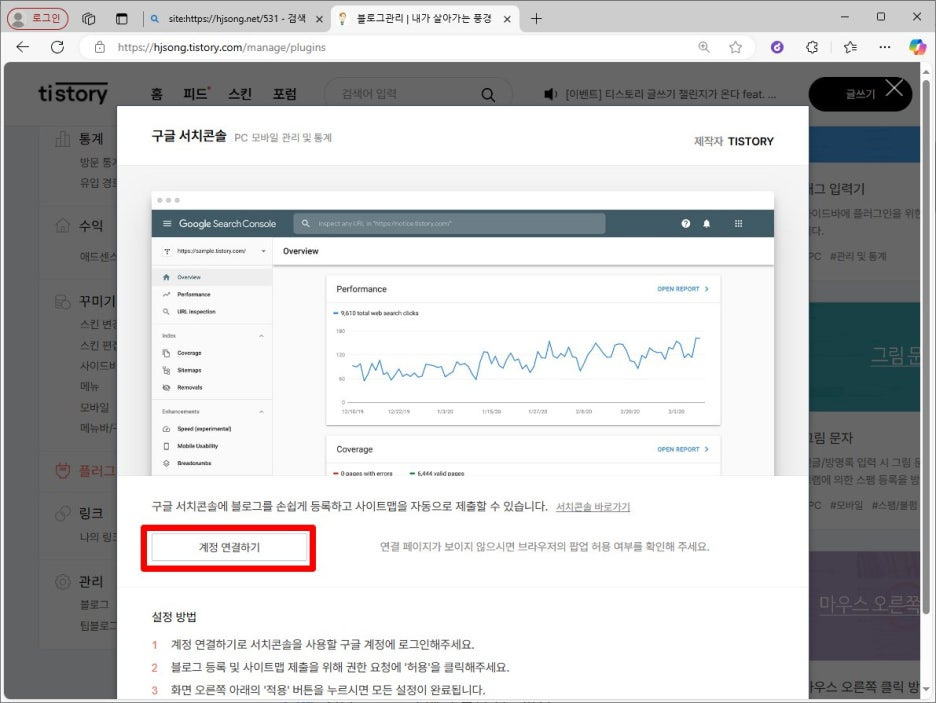
Task: View site information lock icon
Action: (100, 47)
